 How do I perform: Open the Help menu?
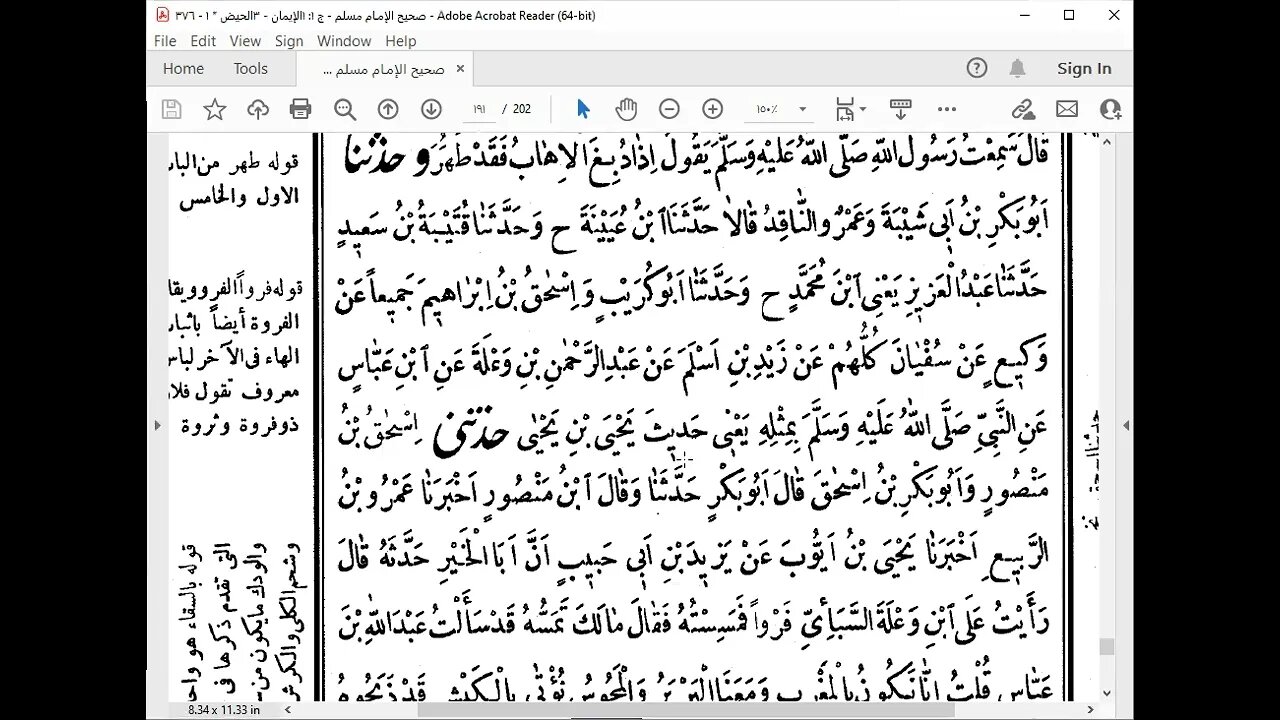pyautogui.click(x=400, y=41)
